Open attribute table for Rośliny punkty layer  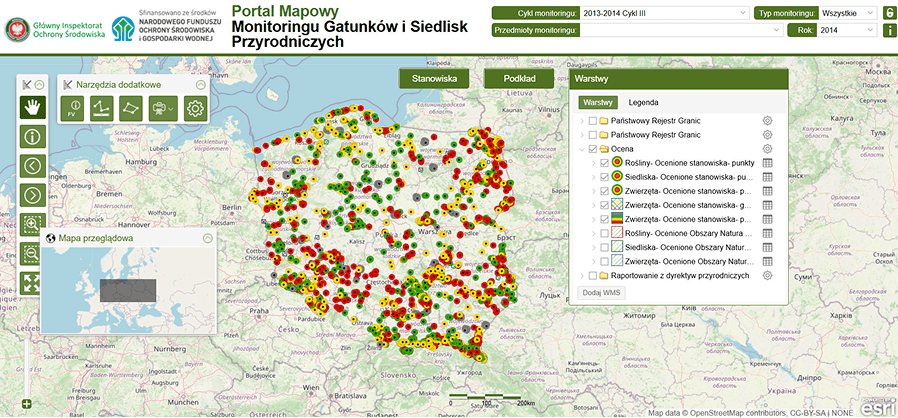pyautogui.click(x=768, y=162)
